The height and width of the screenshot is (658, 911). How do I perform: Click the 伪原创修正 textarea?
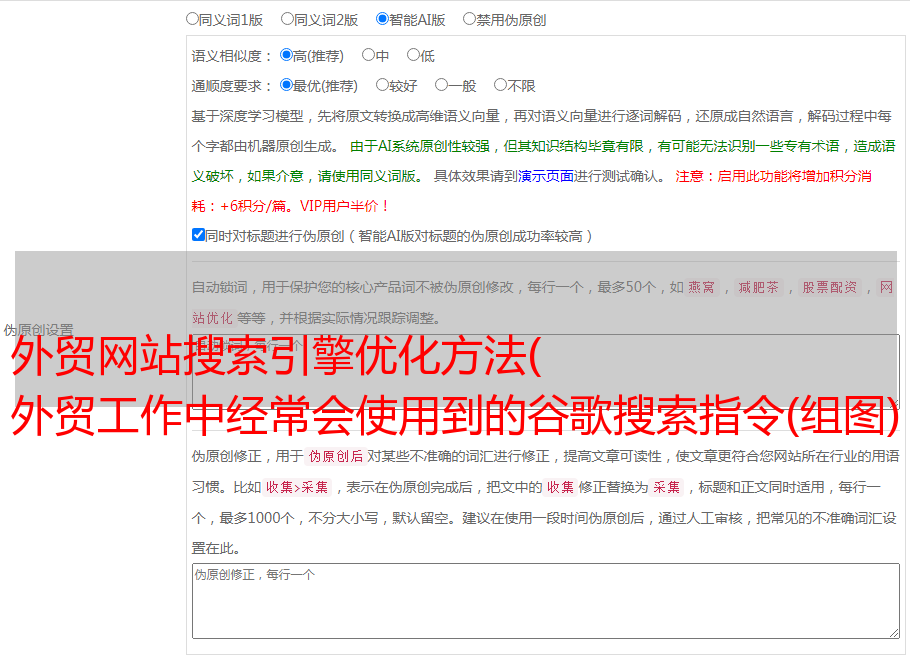point(546,601)
